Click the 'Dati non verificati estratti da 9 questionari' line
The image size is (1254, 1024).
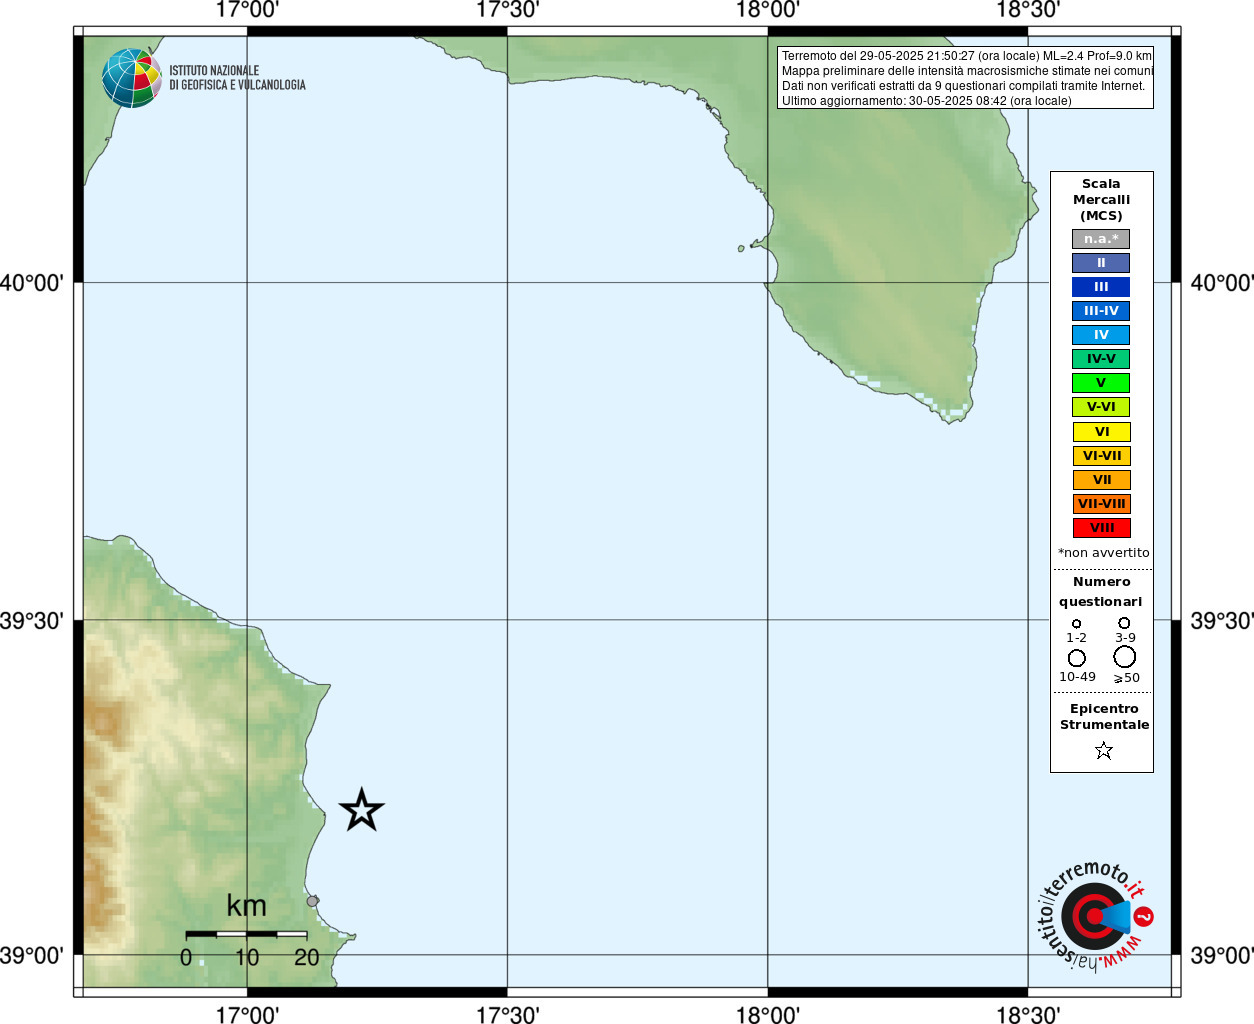tap(963, 86)
